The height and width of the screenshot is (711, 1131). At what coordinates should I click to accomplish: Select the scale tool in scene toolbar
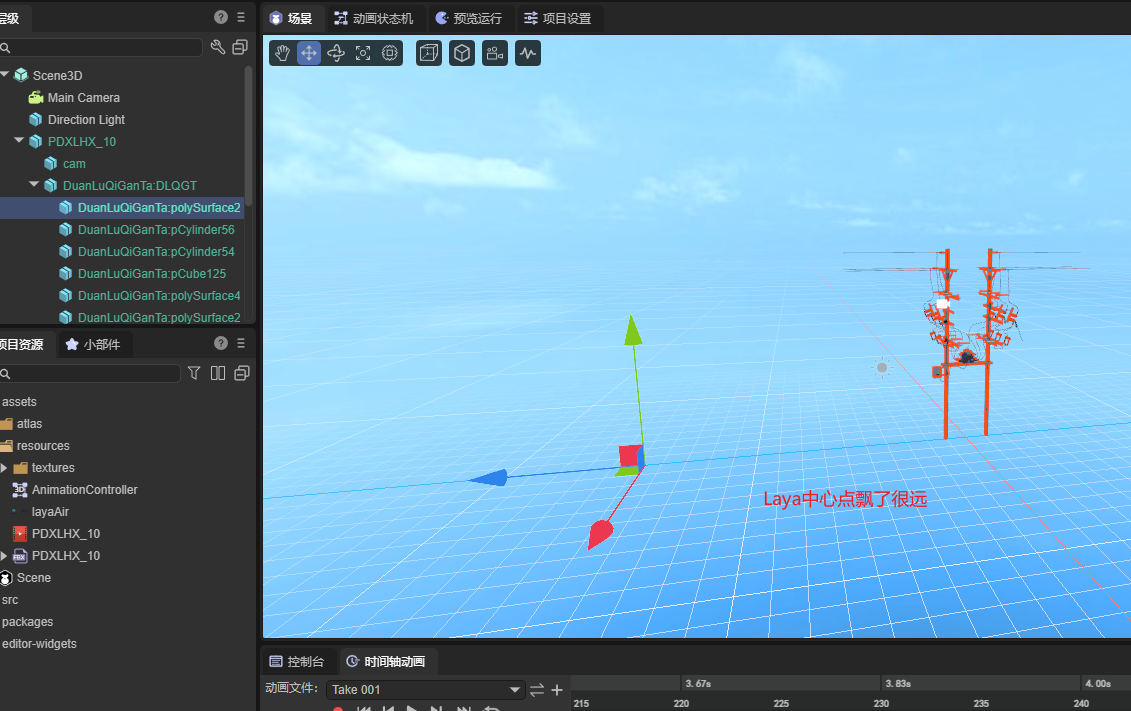point(363,53)
